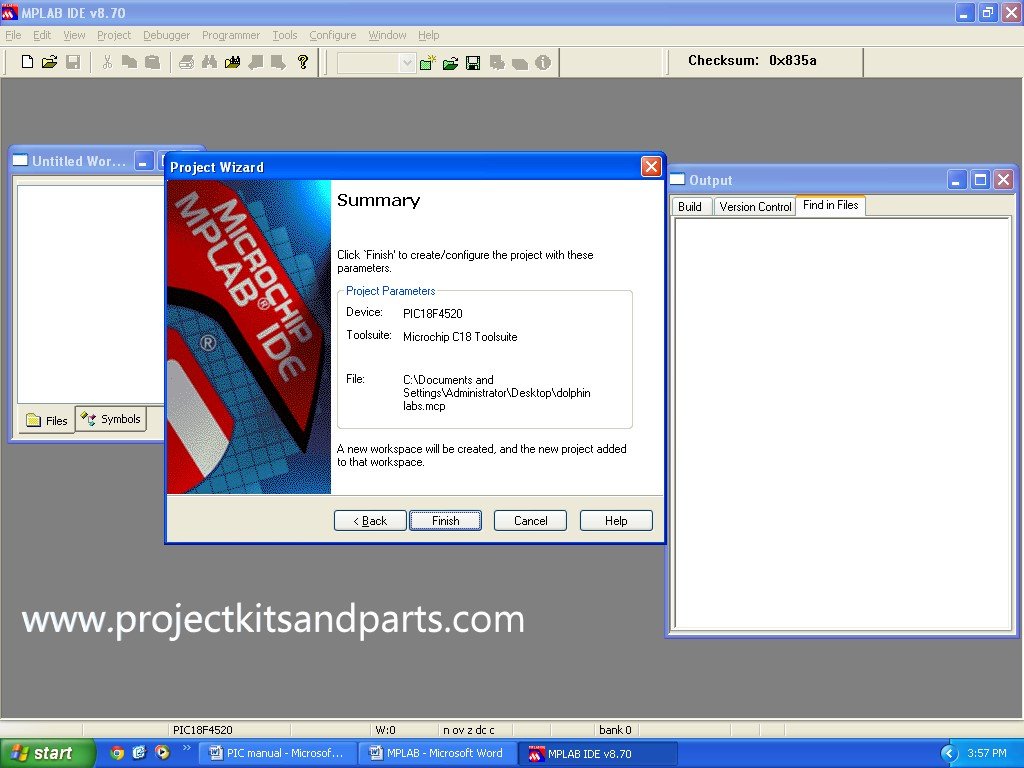This screenshot has height=768, width=1024.
Task: Go Back in the Project Wizard
Action: coord(370,521)
